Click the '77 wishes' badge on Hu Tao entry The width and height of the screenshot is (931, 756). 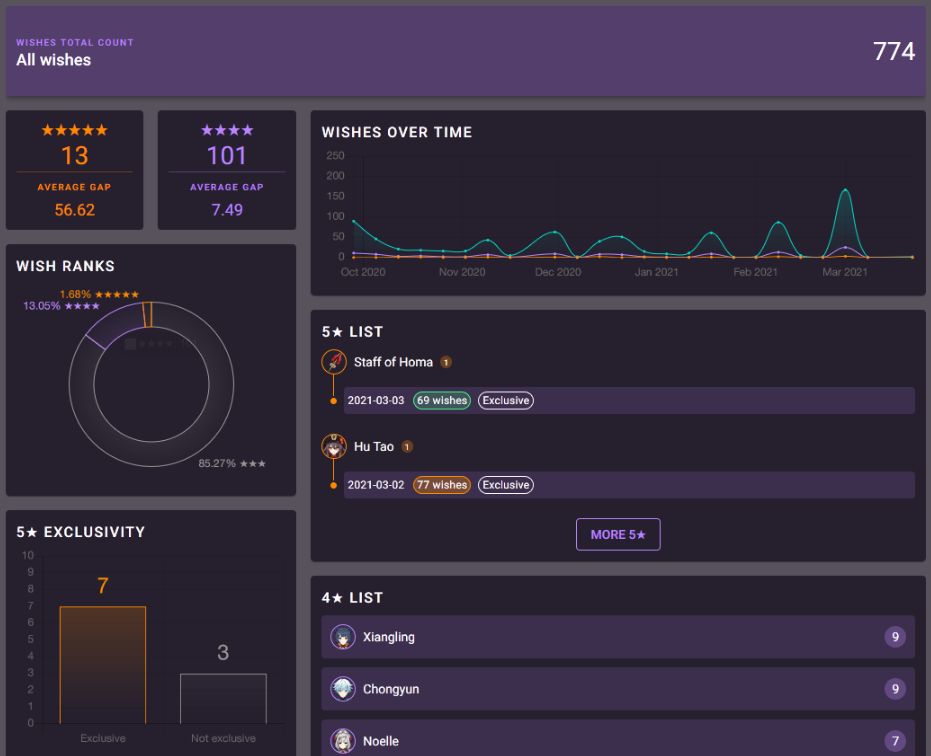click(441, 485)
